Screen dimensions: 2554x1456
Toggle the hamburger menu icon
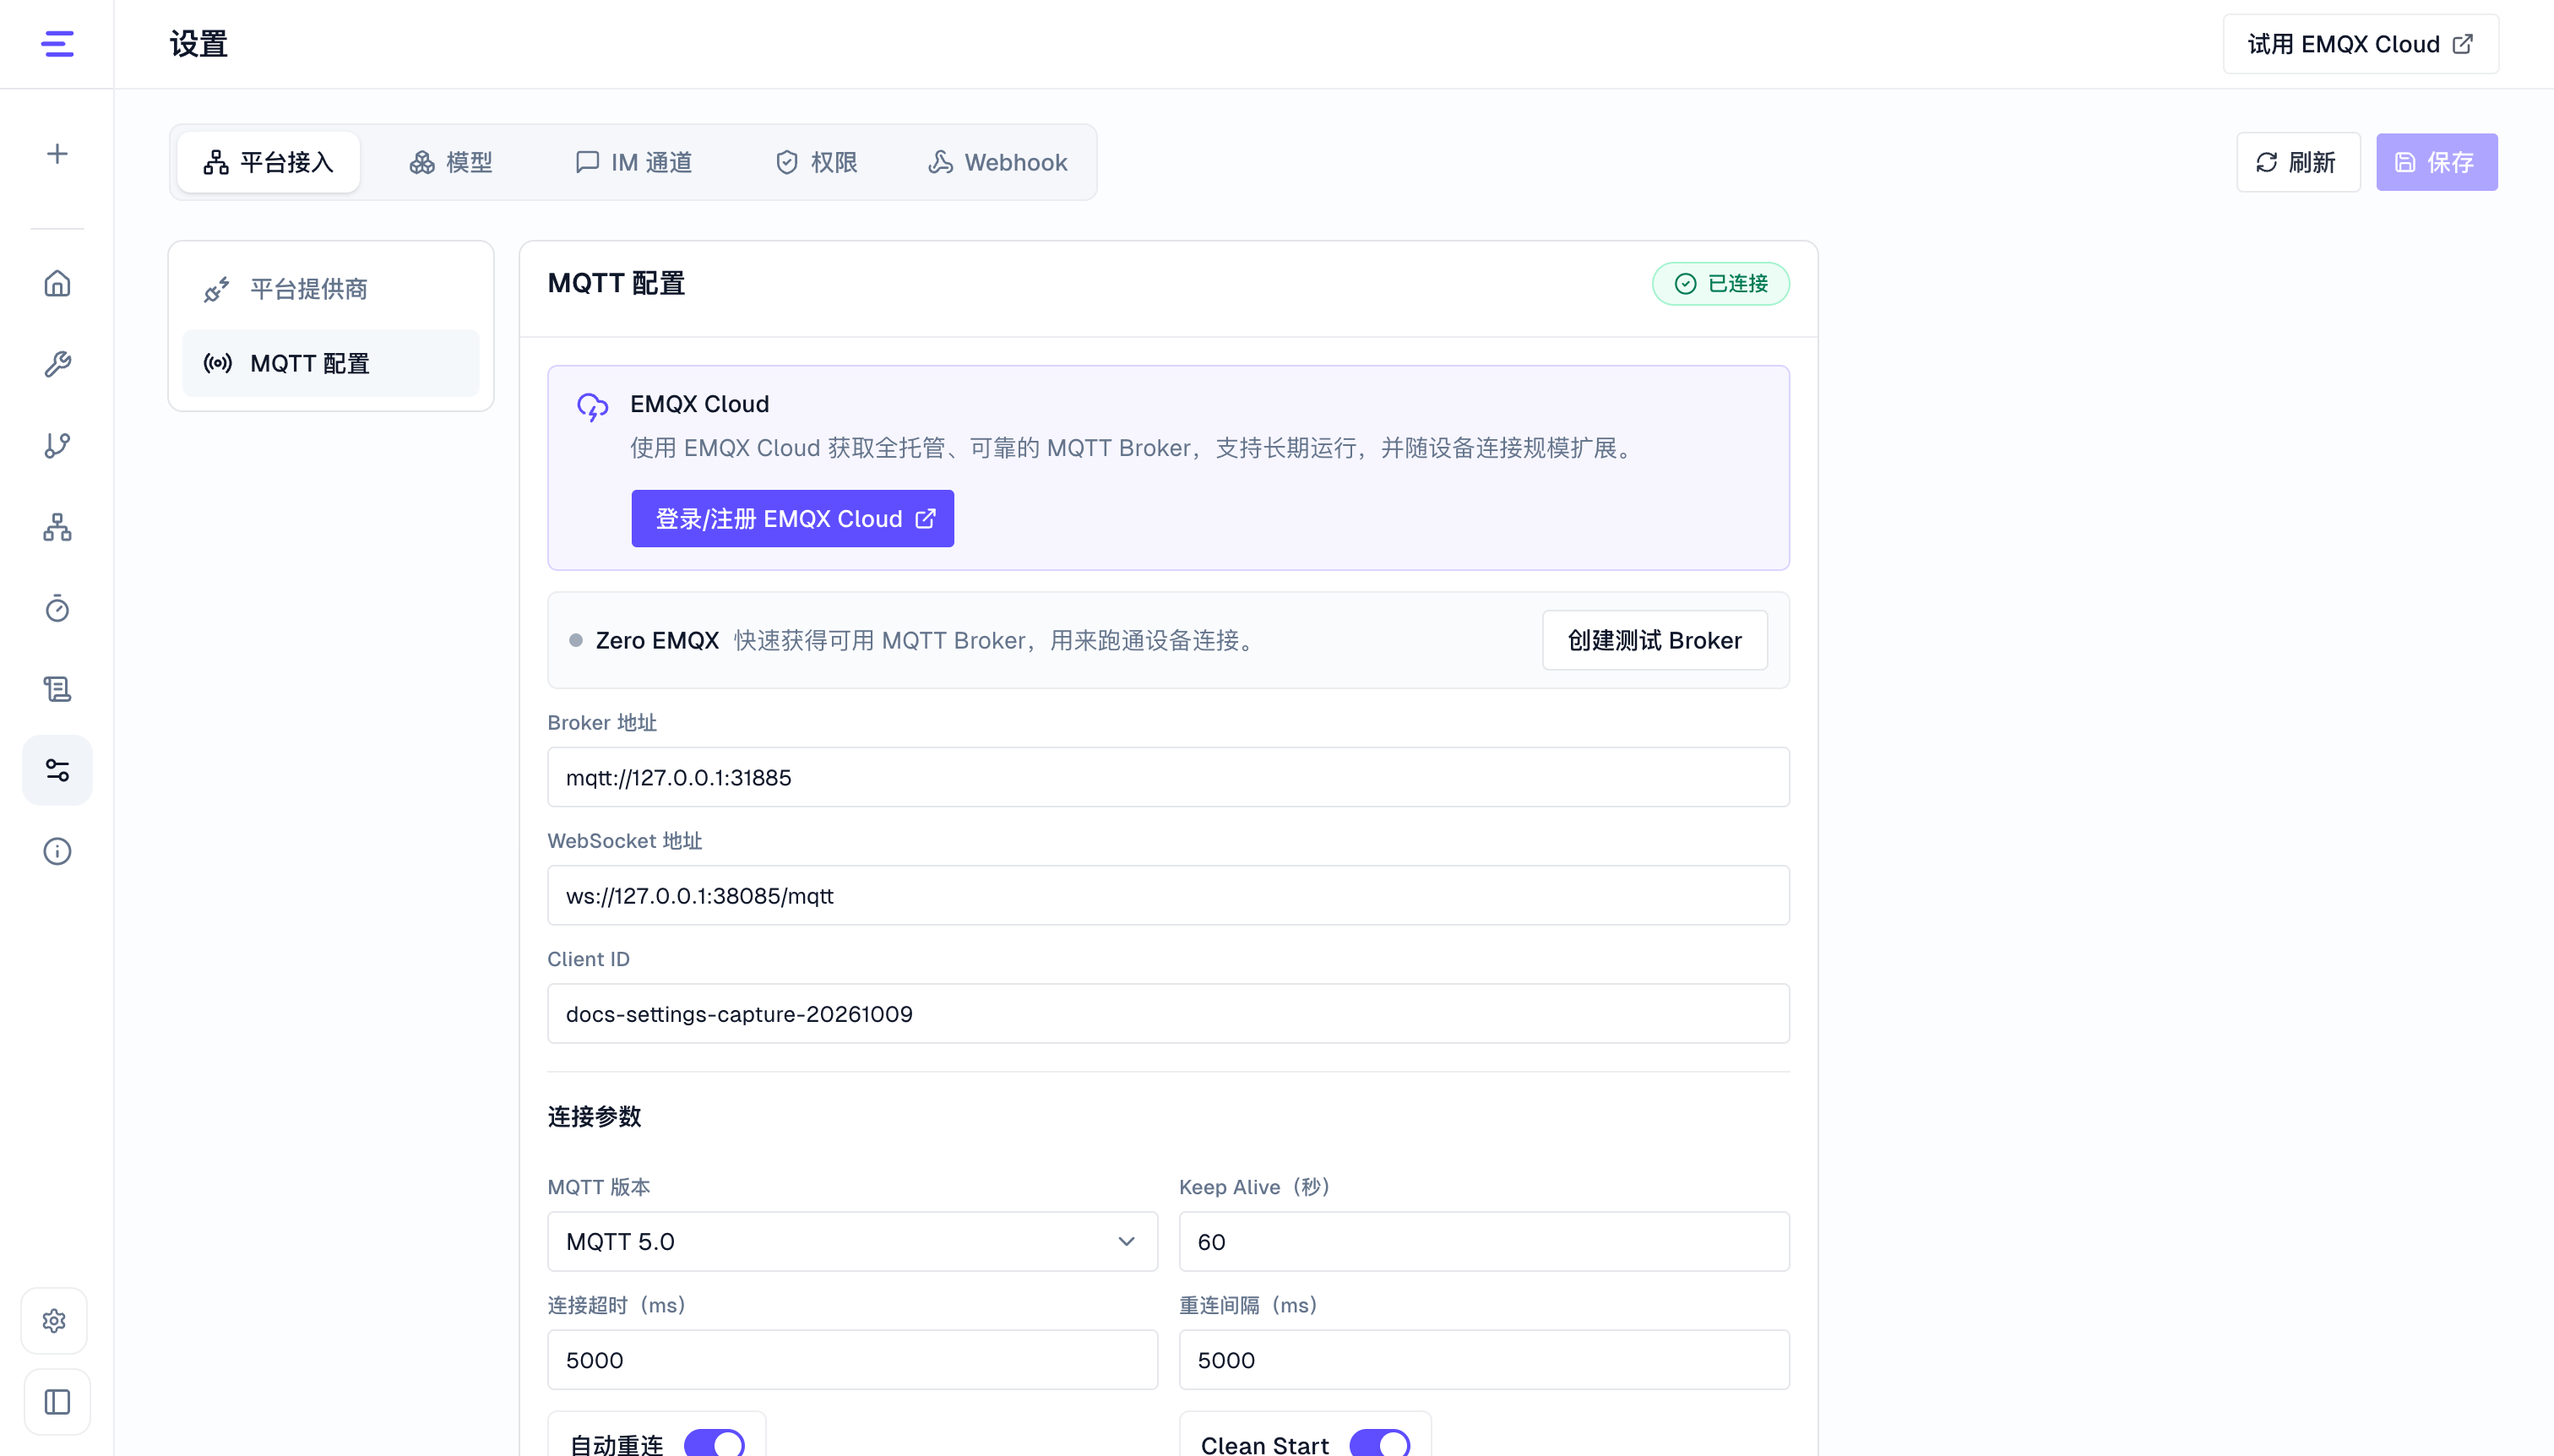[x=57, y=44]
